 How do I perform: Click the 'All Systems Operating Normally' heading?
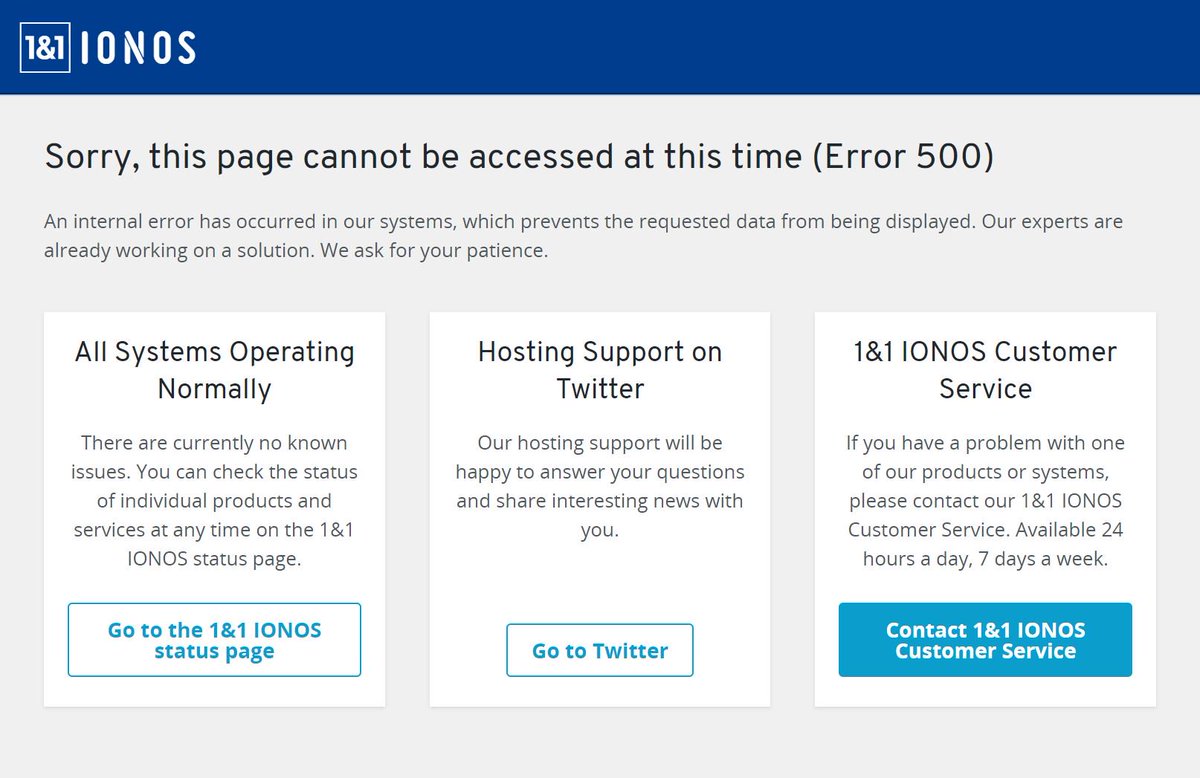point(214,370)
